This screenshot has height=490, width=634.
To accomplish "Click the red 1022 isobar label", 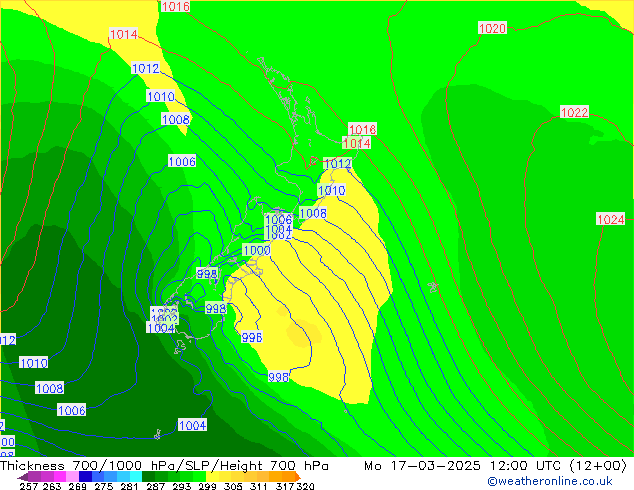I will click(x=574, y=112).
